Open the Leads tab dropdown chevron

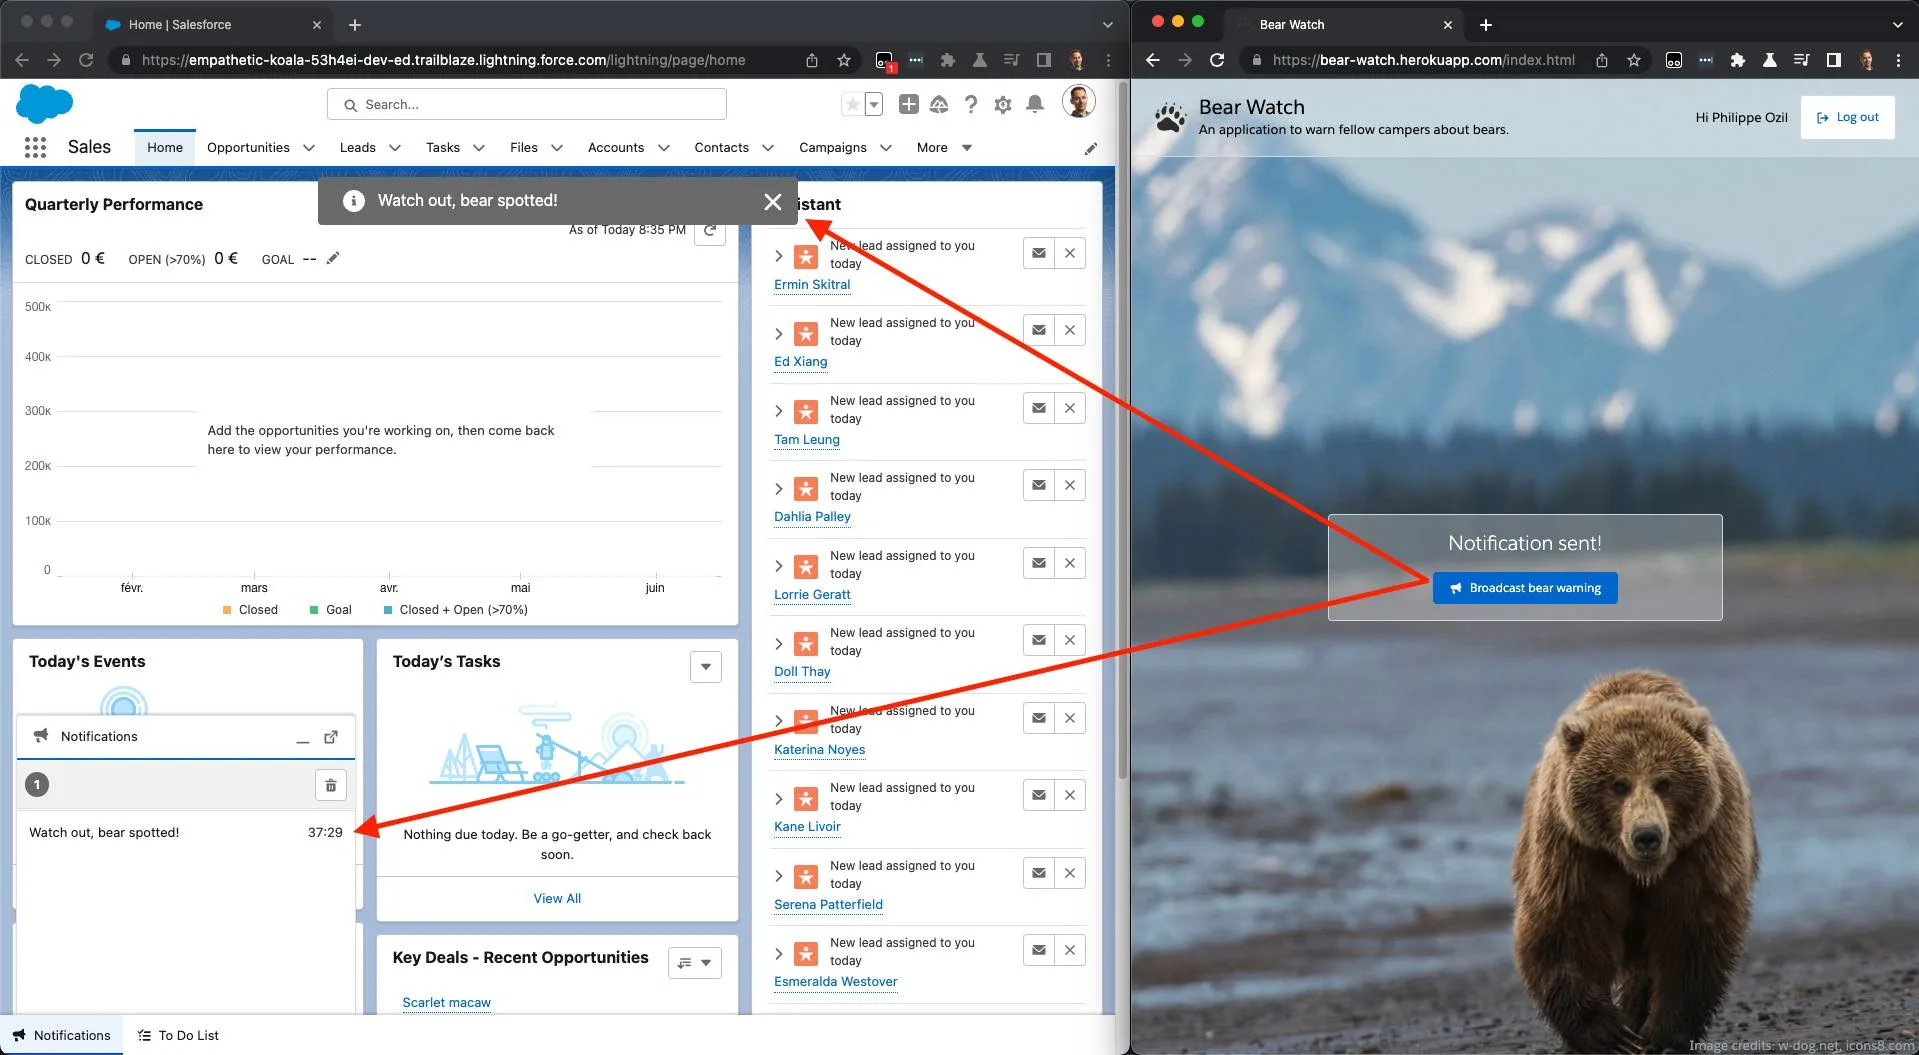(395, 148)
